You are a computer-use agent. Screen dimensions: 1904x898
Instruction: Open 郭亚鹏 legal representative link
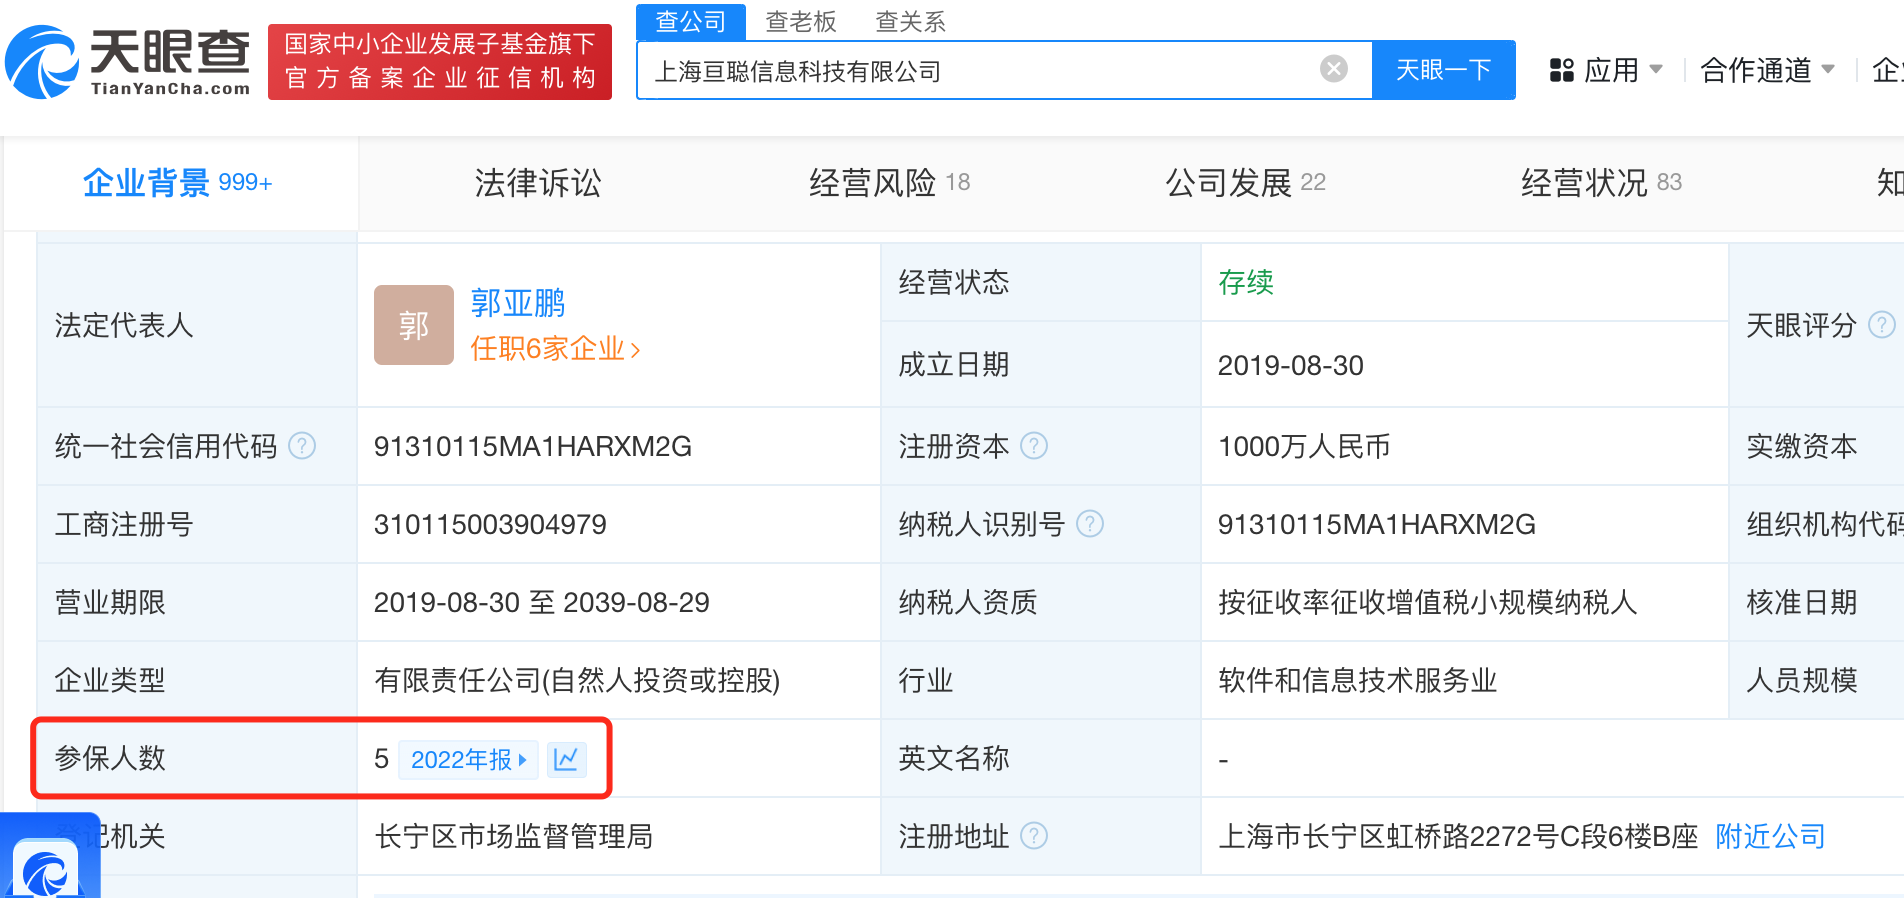point(517,302)
